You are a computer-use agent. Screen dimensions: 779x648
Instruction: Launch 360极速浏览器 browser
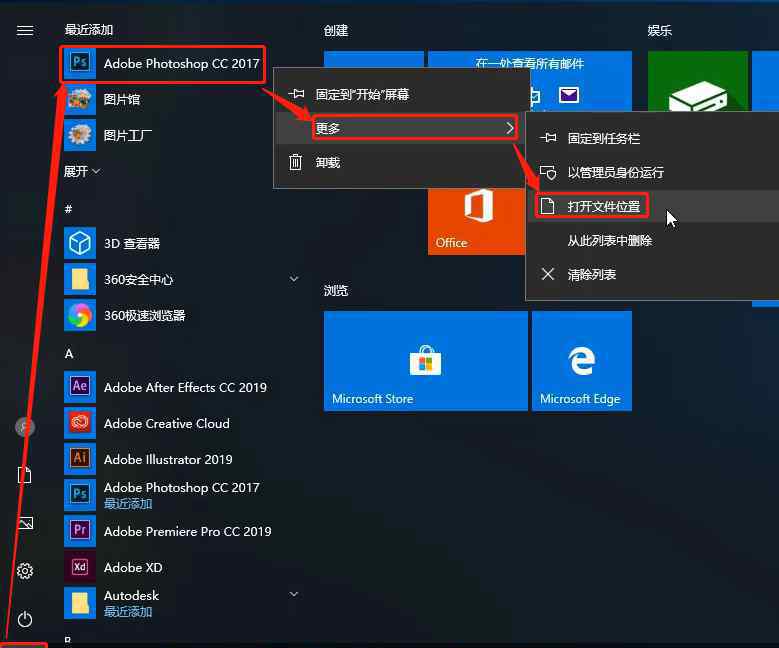click(144, 315)
